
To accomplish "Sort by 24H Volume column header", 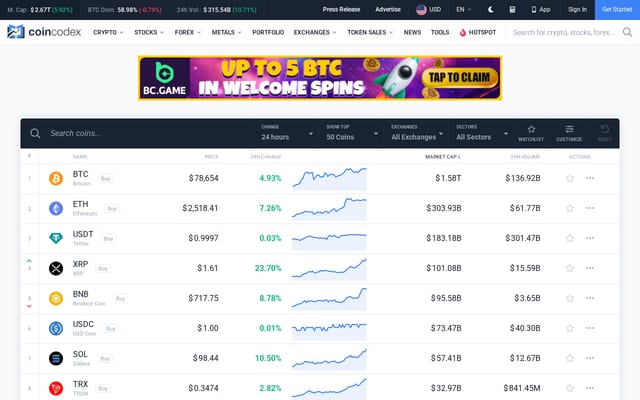I will click(525, 157).
